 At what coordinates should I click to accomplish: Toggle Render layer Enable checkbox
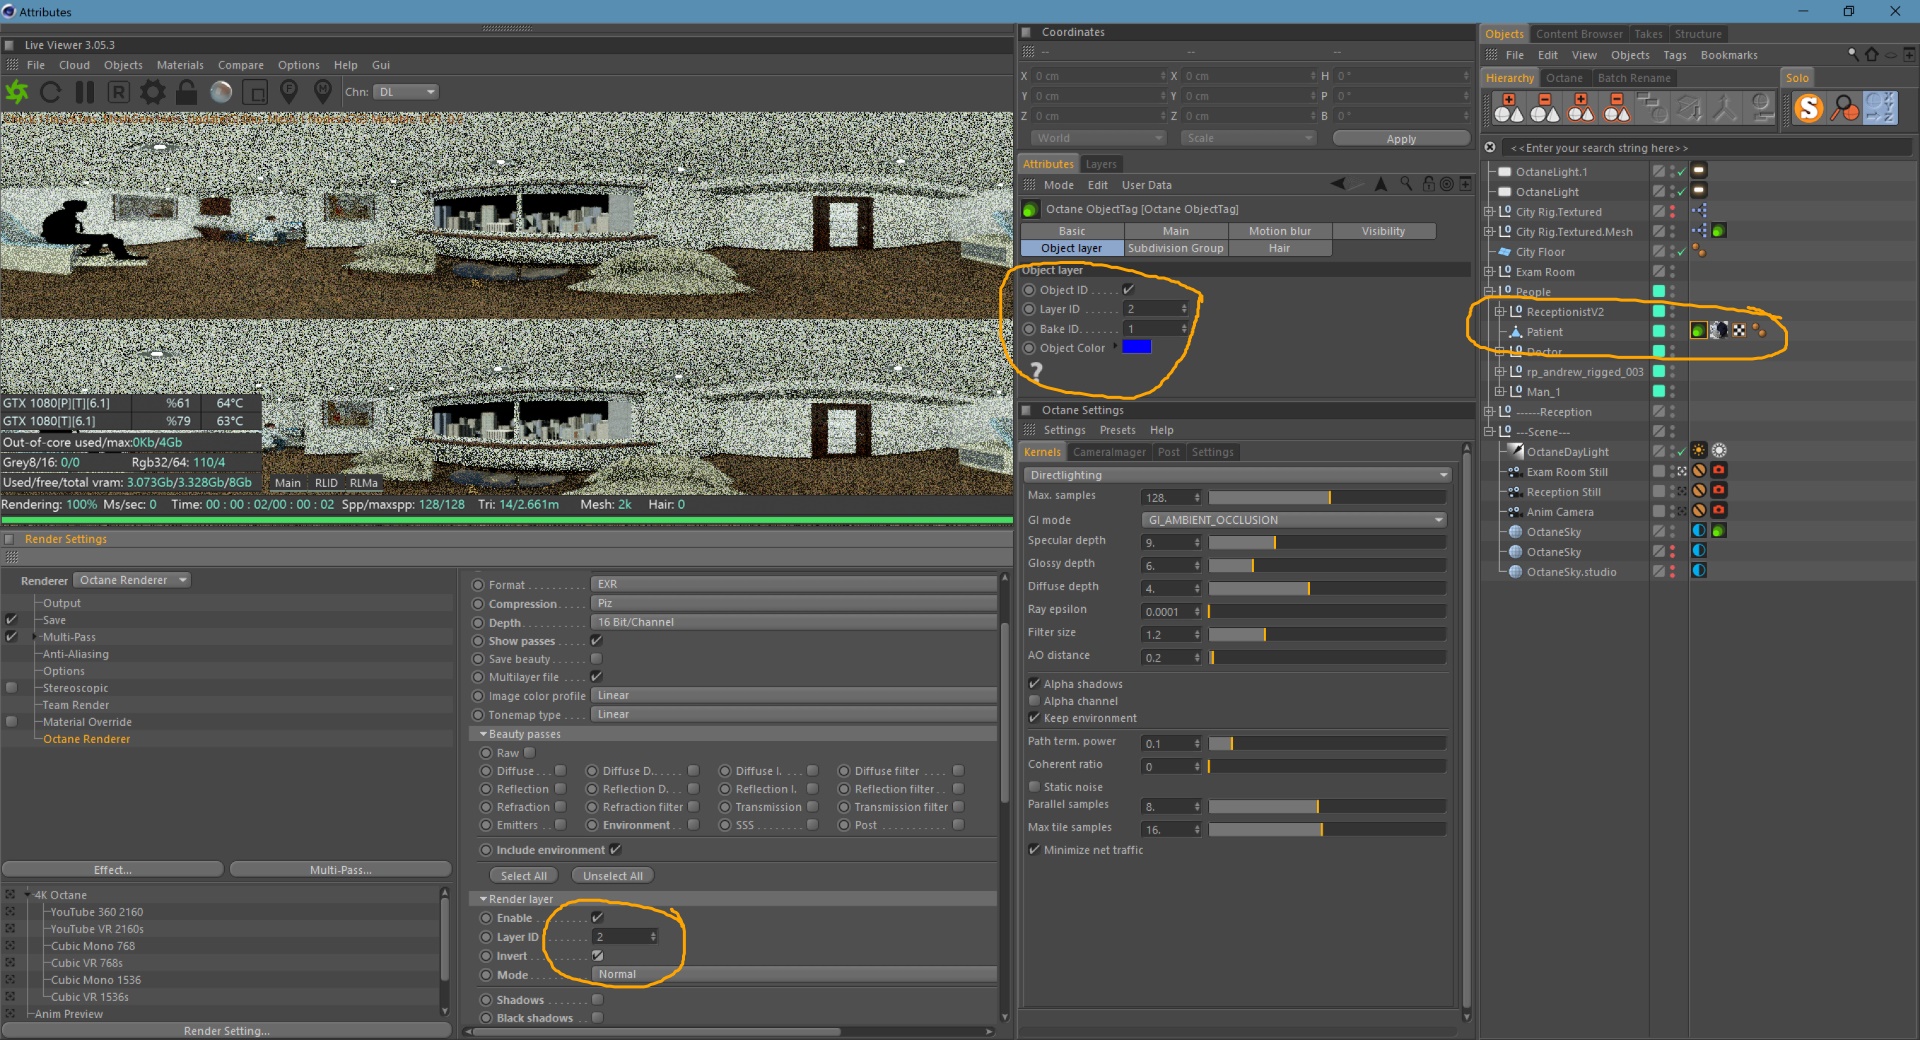click(x=597, y=917)
